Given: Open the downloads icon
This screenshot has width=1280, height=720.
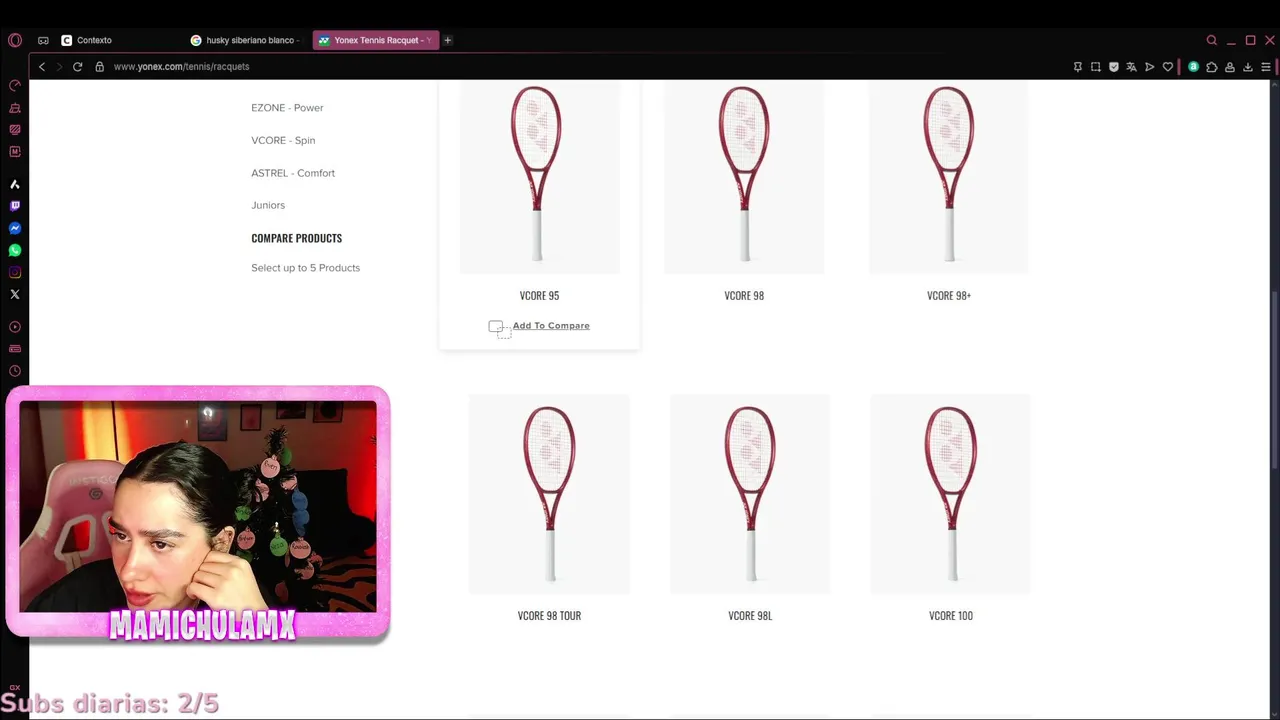Looking at the screenshot, I should [x=1248, y=67].
